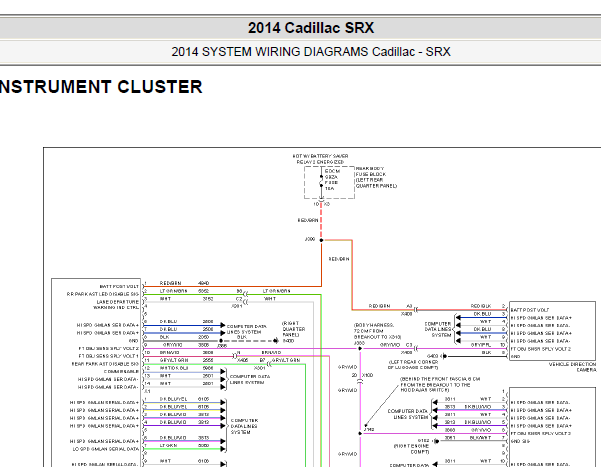Click 'RR PARK AST LED DISABLE SIG' pin label
Screen dimensions: 601x467
coord(102,294)
